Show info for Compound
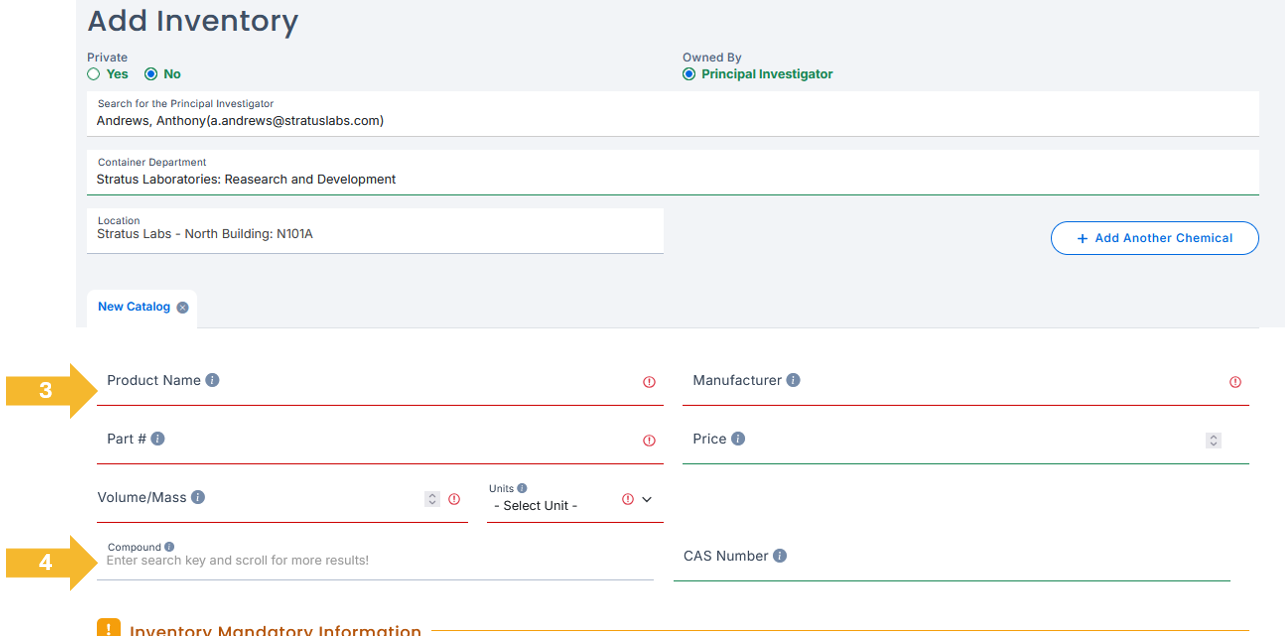The width and height of the screenshot is (1285, 638). [169, 547]
